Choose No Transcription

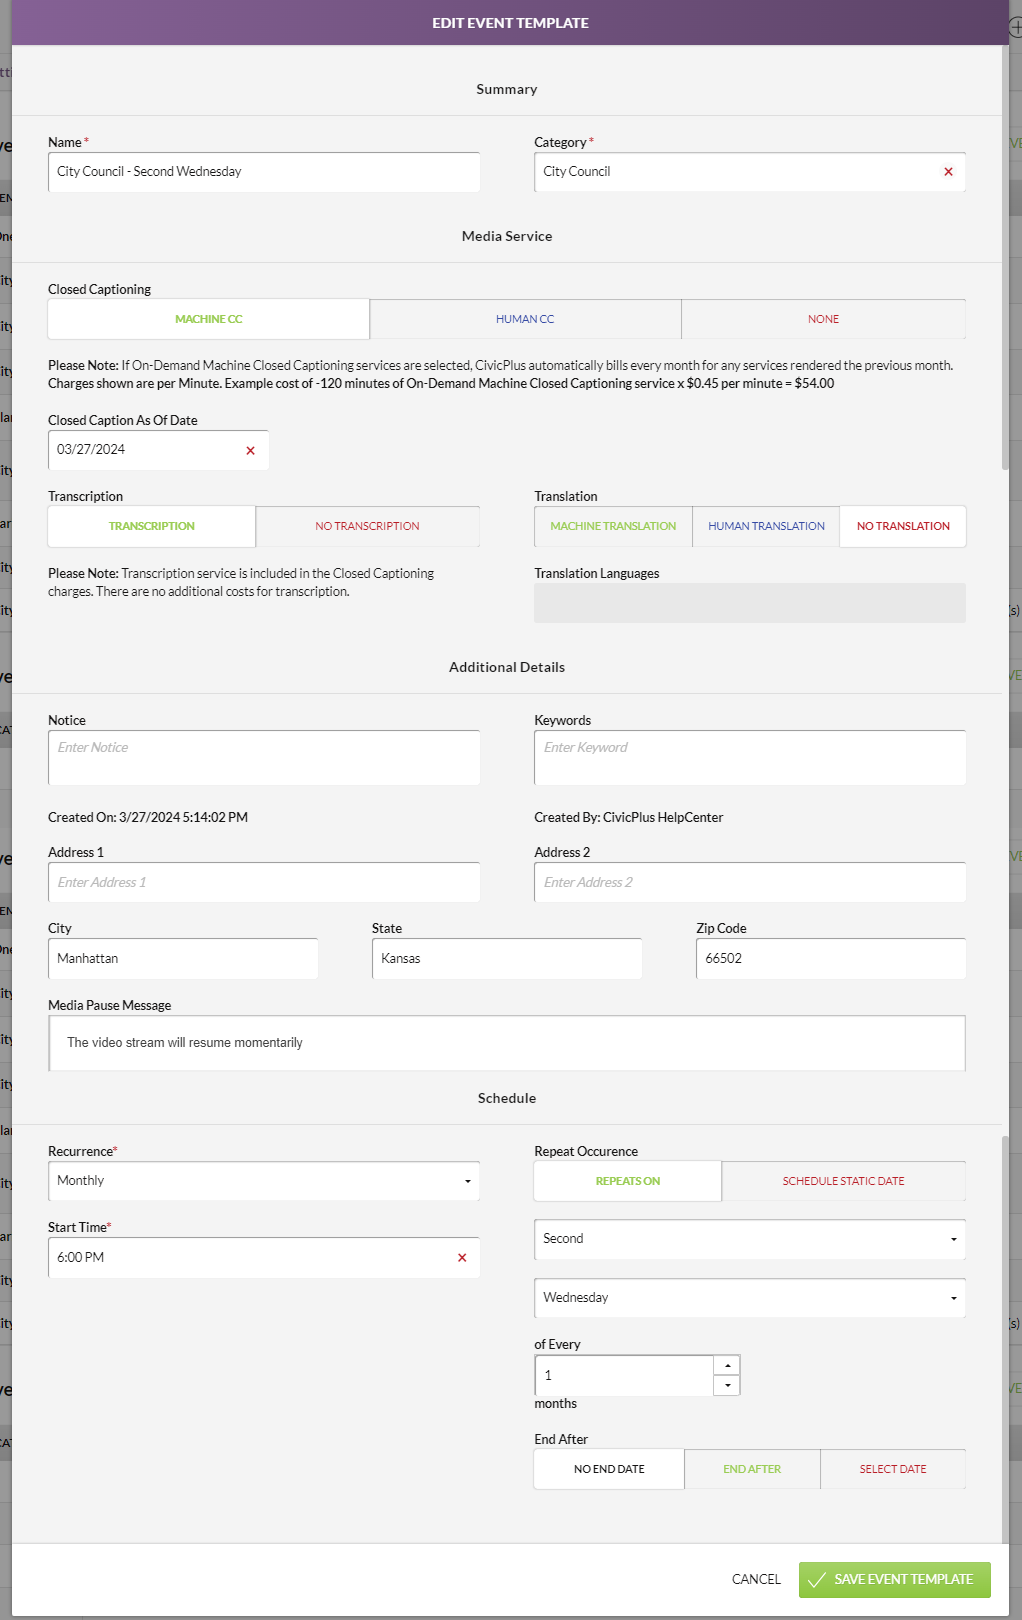click(367, 526)
